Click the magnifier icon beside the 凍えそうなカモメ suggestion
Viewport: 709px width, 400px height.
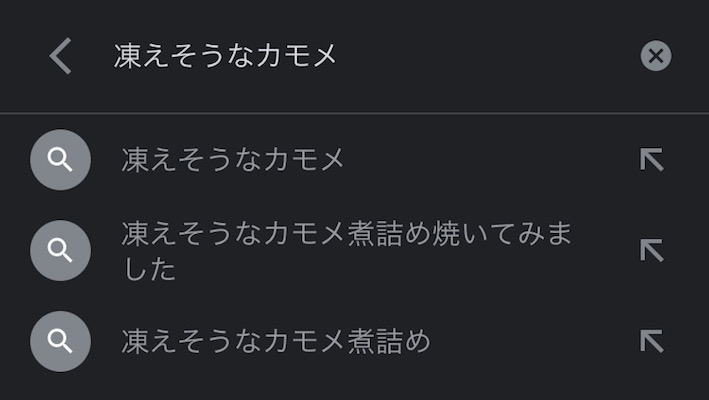click(60, 160)
